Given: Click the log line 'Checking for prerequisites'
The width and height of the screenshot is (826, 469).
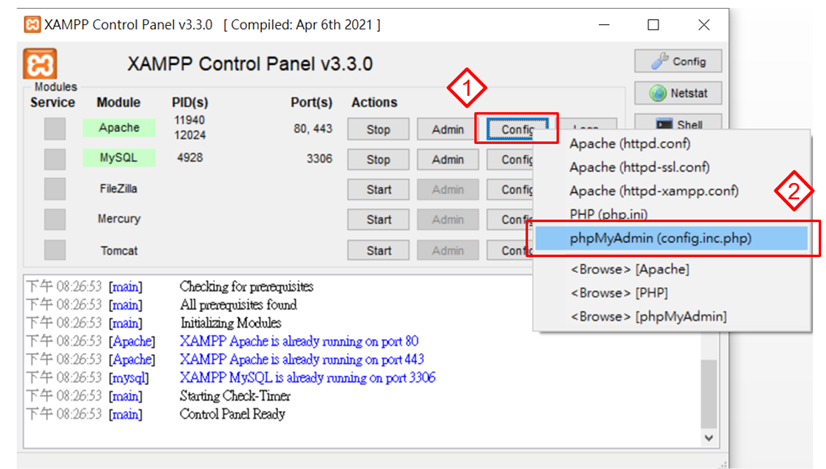Looking at the screenshot, I should click(247, 287).
